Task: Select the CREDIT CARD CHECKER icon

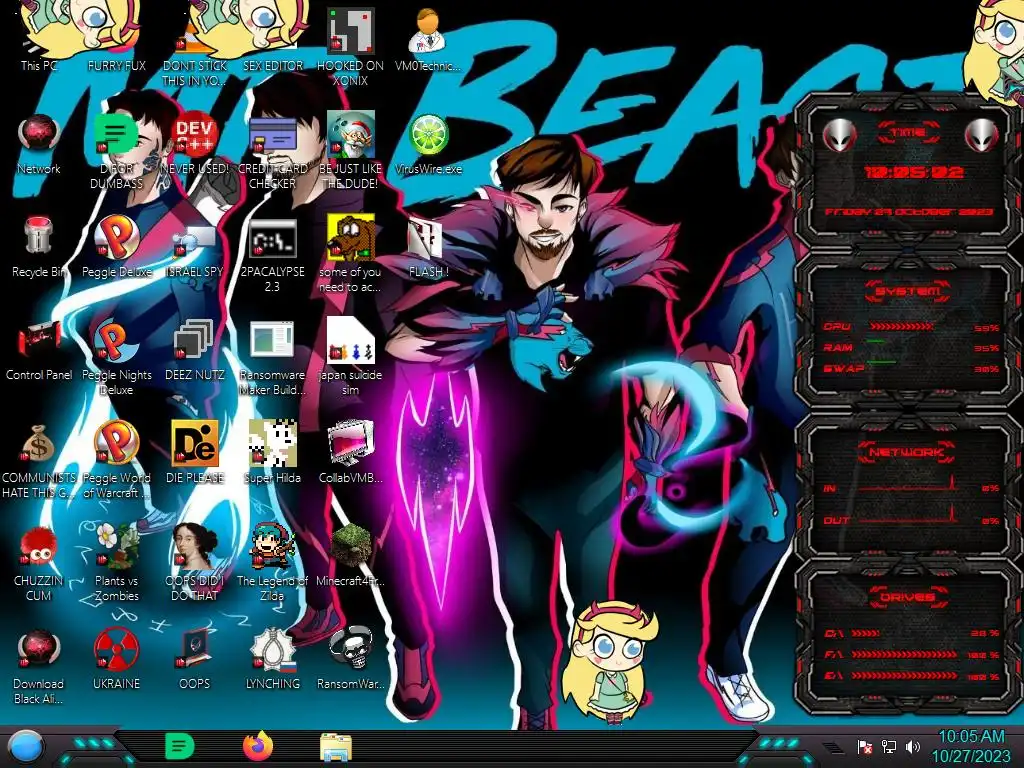Action: click(272, 150)
